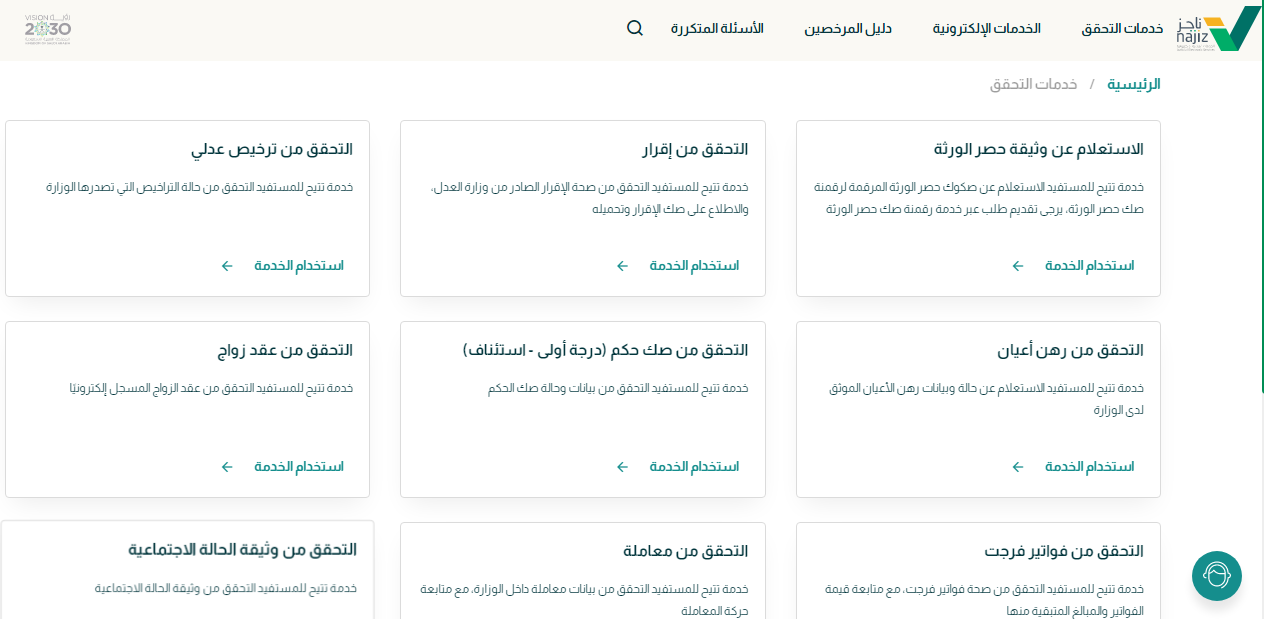Click arrow icon on التحقق من إقرار card

click(622, 266)
